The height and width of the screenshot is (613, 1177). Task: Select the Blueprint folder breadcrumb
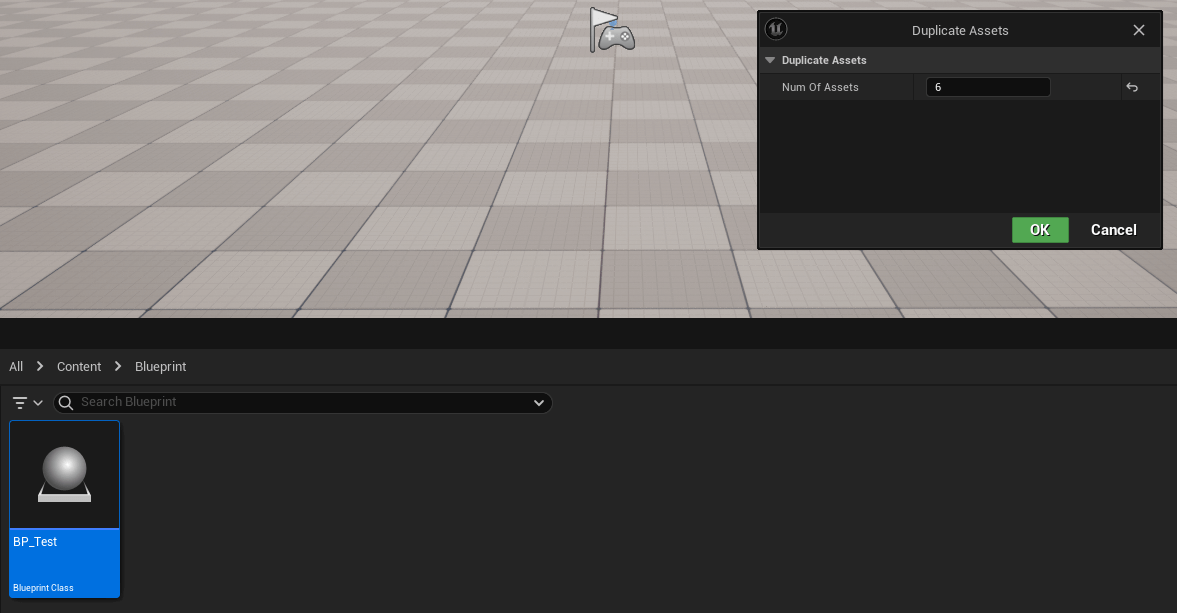(160, 367)
